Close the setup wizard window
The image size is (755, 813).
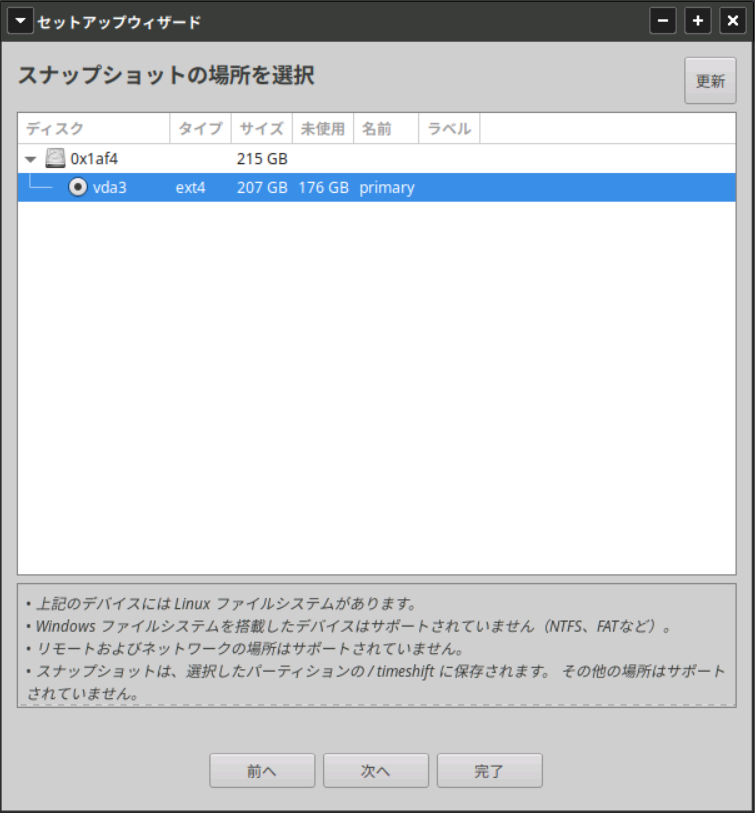pos(733,21)
